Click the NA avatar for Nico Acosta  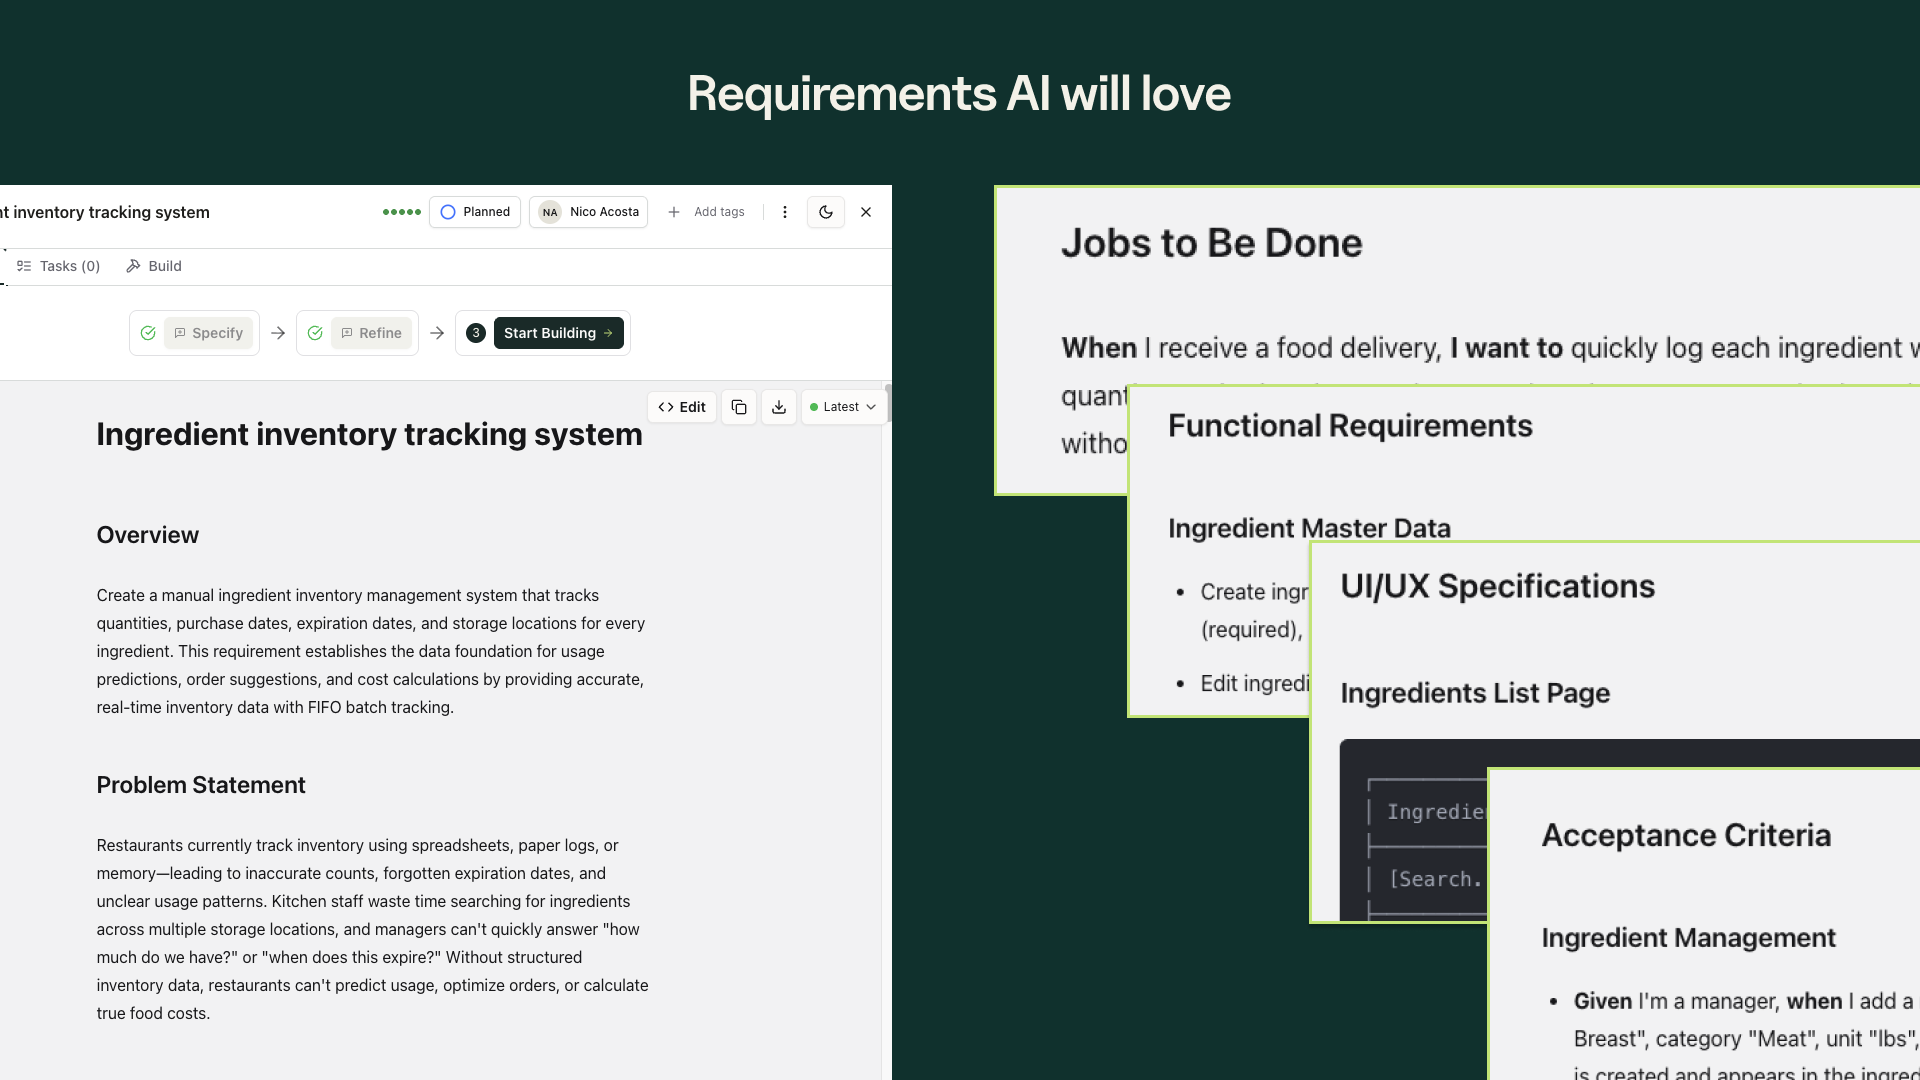pyautogui.click(x=550, y=212)
